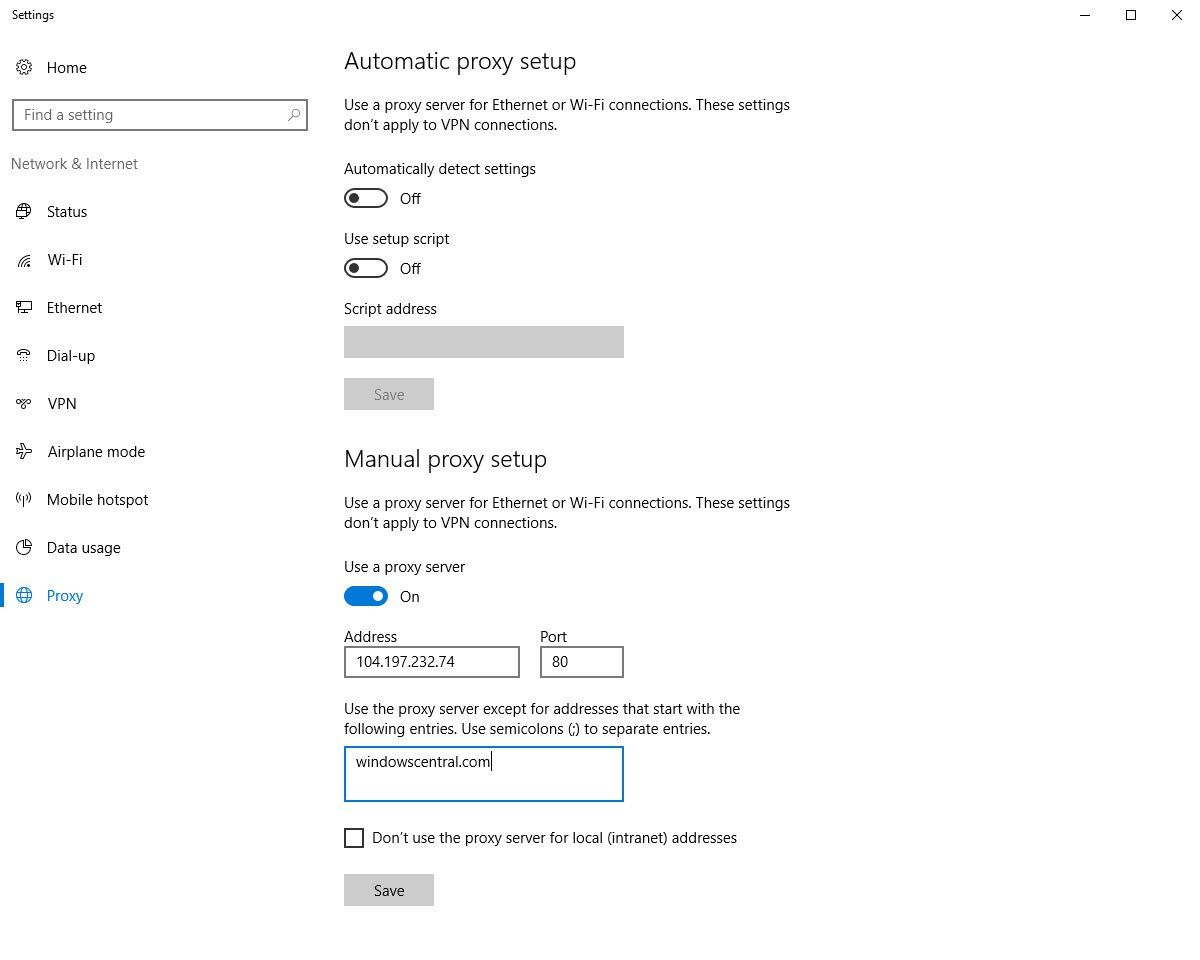Check Don't use proxy for intranet addresses
The width and height of the screenshot is (1200, 960).
(x=354, y=838)
